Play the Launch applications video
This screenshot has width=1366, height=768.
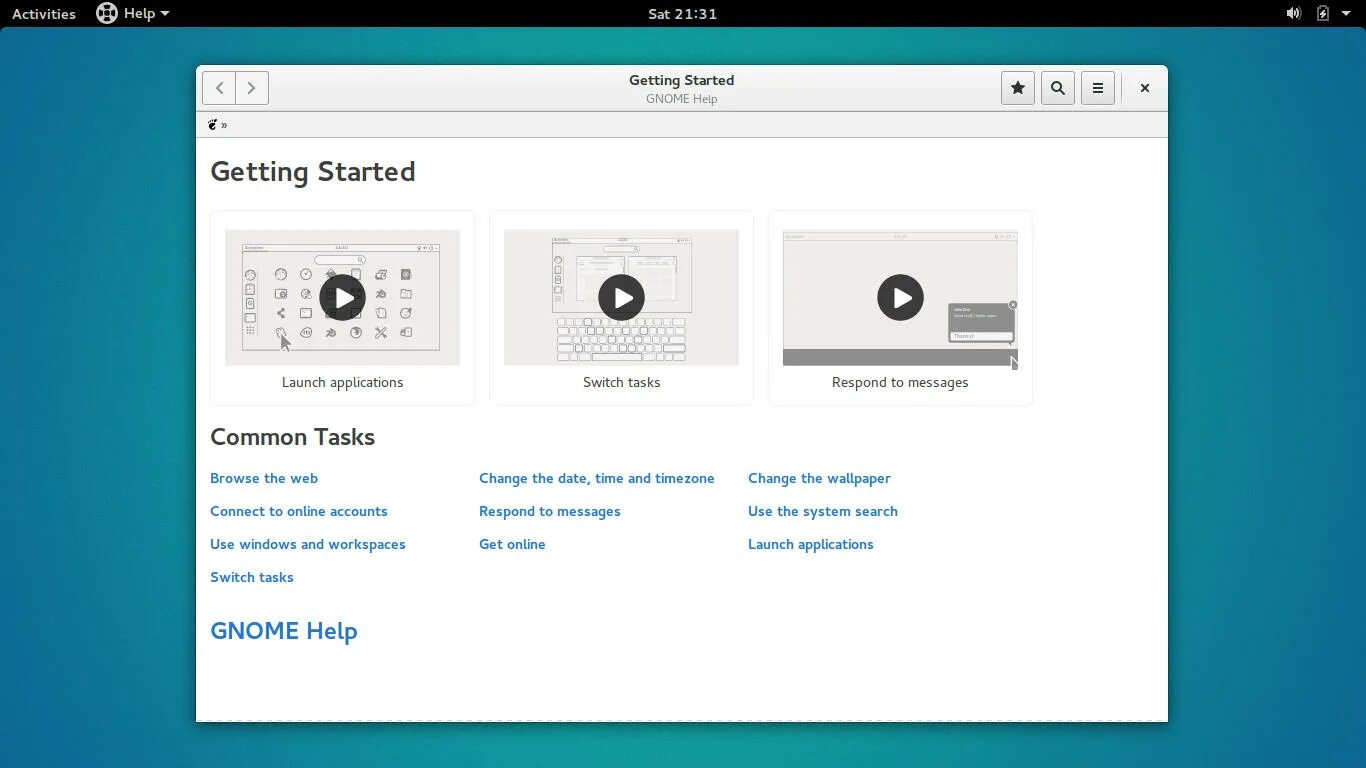(342, 297)
